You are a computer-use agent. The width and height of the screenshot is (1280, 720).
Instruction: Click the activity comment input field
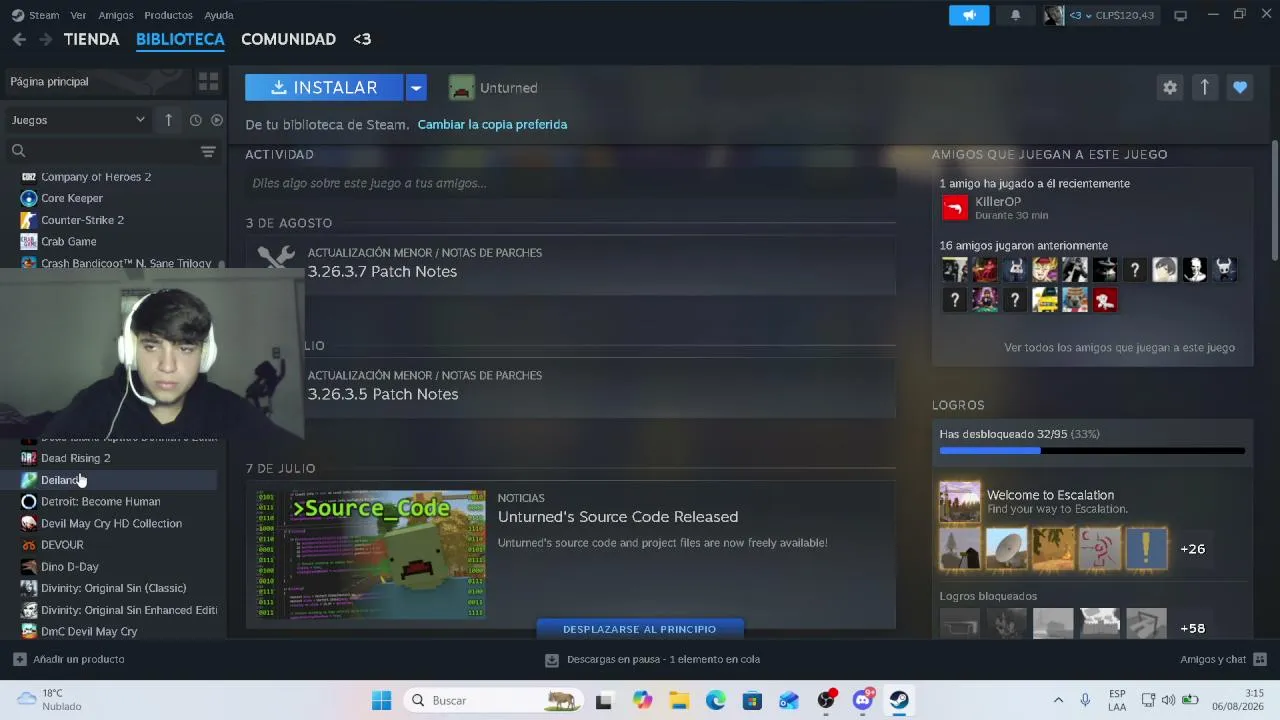(570, 183)
